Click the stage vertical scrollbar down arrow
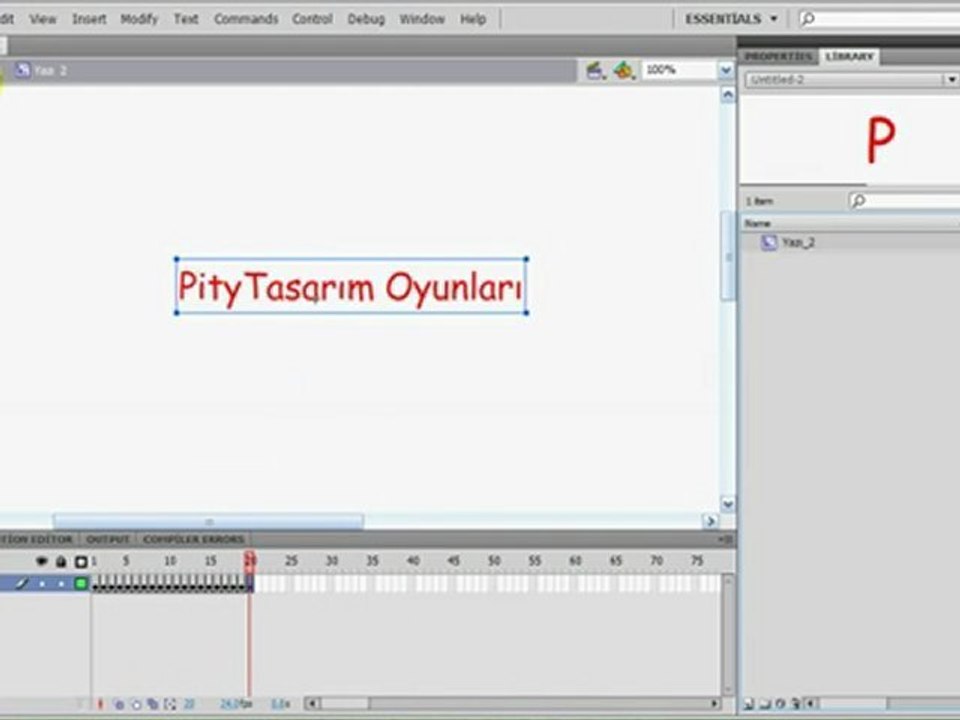 pyautogui.click(x=727, y=504)
